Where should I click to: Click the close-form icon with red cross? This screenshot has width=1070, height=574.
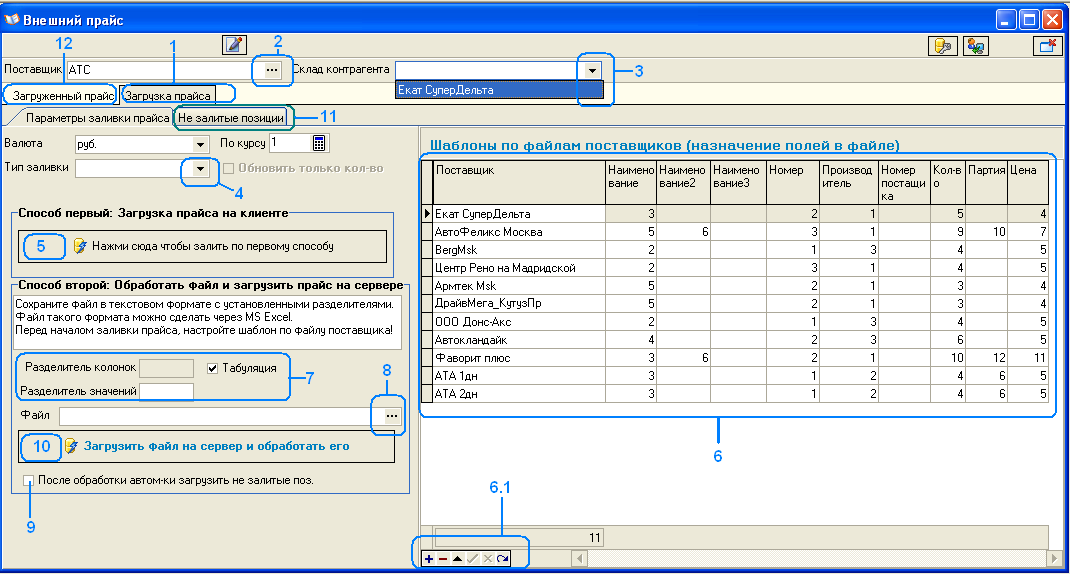[x=1047, y=46]
